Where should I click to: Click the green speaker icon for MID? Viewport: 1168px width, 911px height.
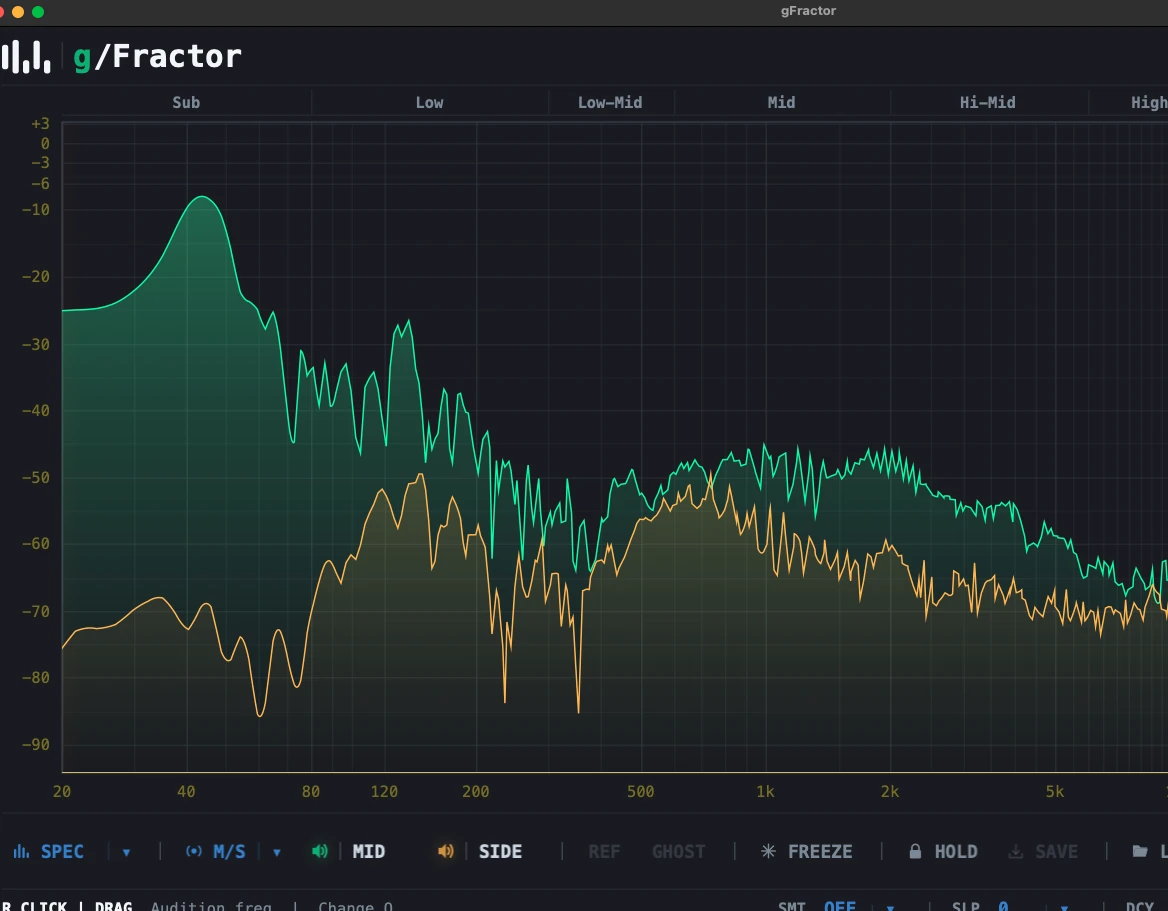click(x=320, y=851)
